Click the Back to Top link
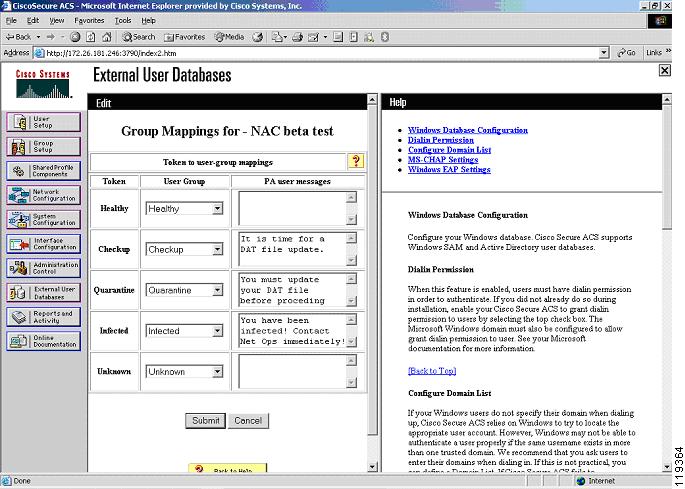685x489 pixels. click(x=432, y=371)
